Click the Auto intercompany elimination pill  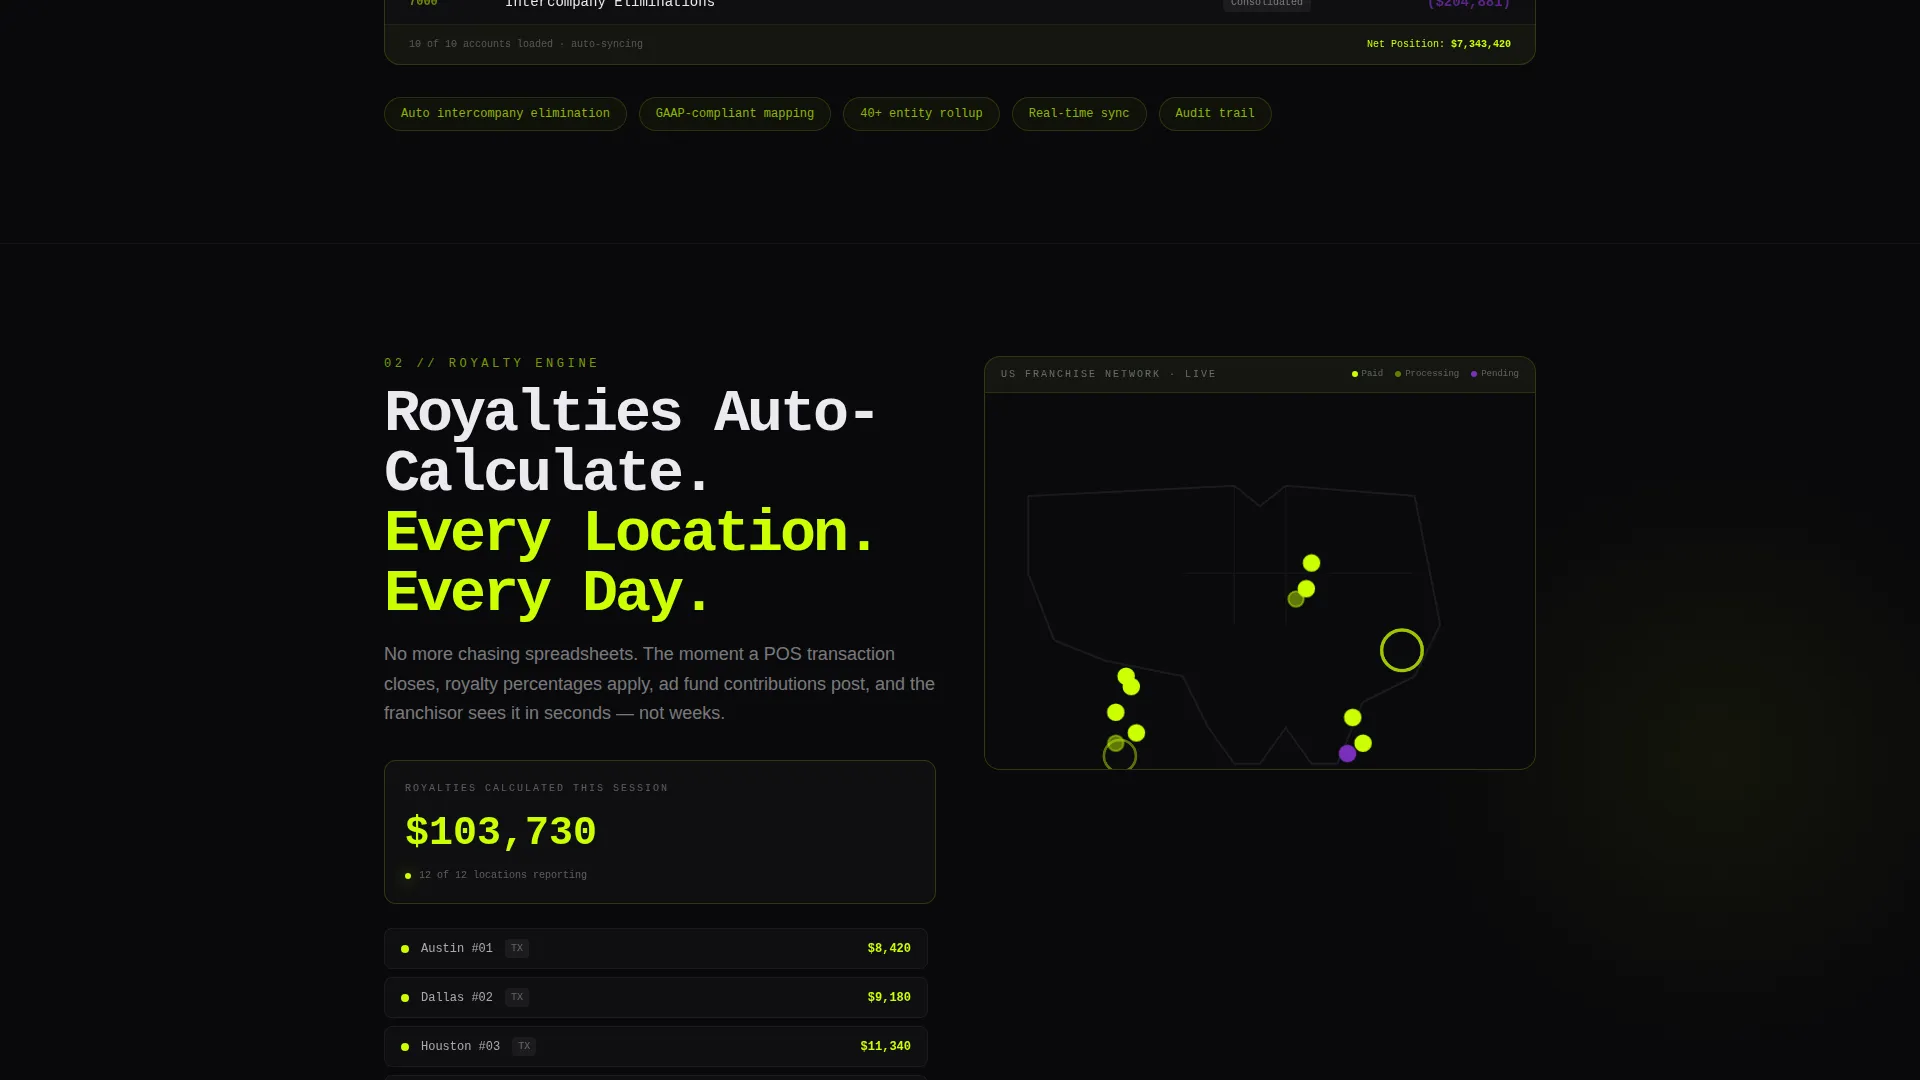tap(505, 114)
